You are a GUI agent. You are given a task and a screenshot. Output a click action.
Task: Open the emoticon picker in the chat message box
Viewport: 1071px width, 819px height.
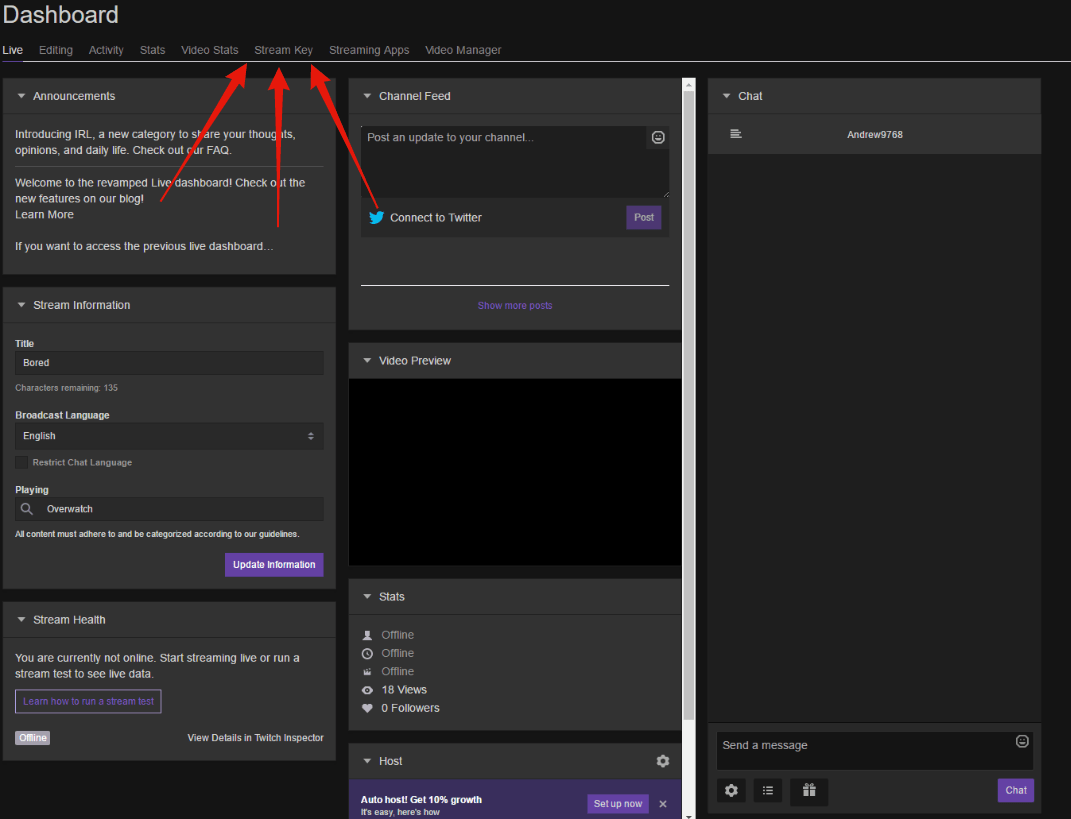tap(1022, 741)
